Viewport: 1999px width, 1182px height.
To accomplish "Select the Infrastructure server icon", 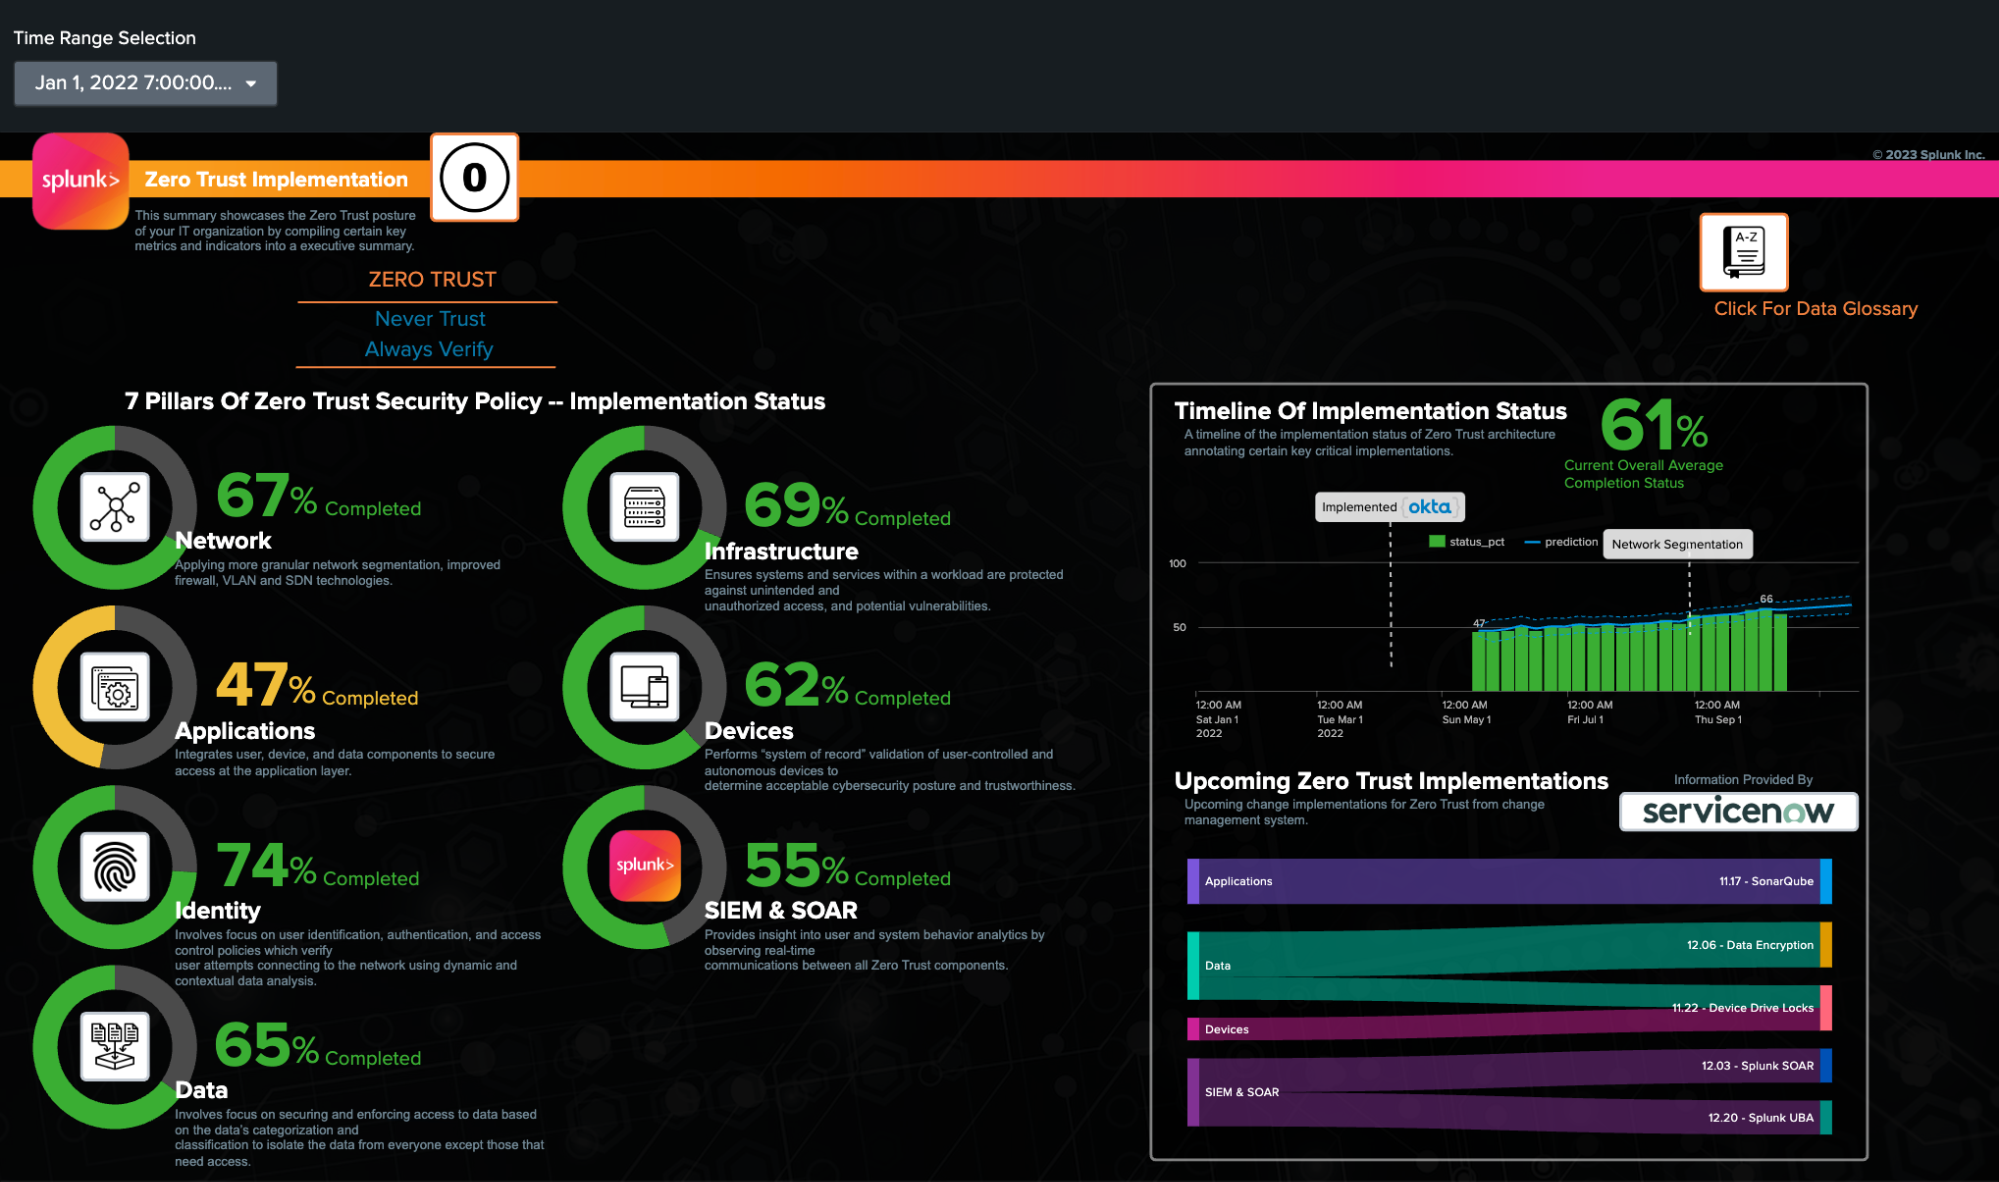I will coord(645,507).
